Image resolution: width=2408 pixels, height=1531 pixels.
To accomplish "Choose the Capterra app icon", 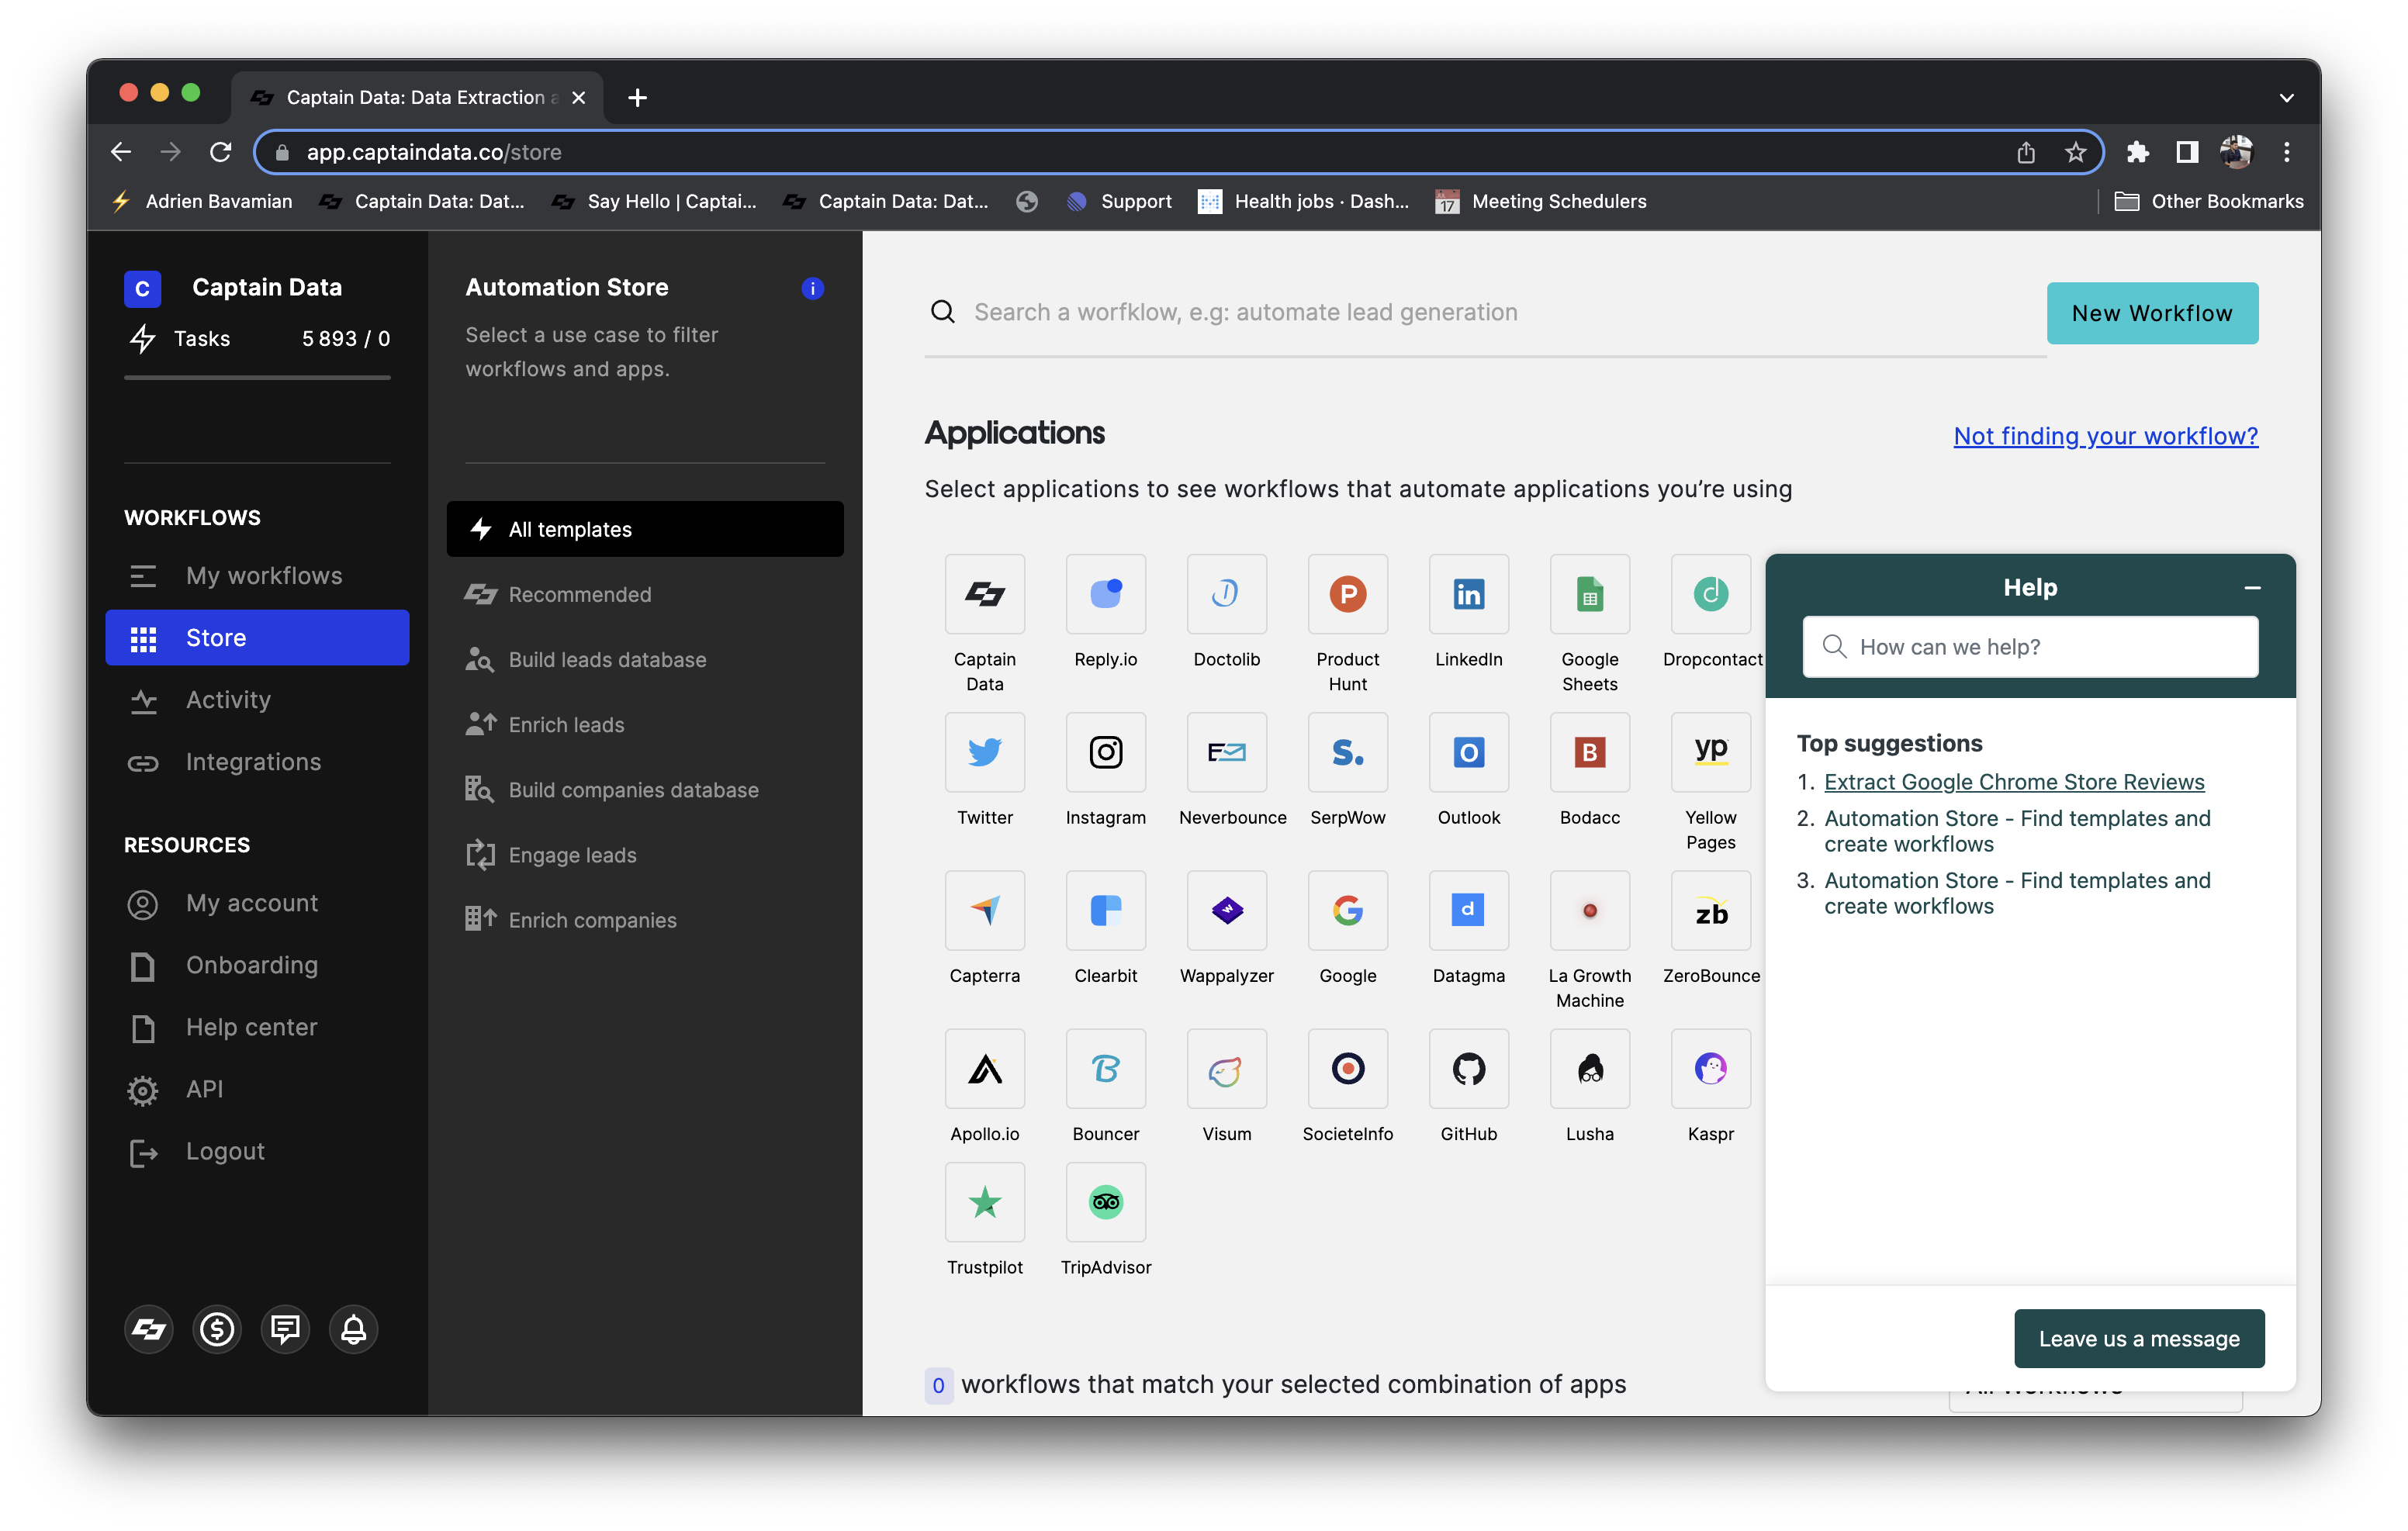I will (x=984, y=910).
